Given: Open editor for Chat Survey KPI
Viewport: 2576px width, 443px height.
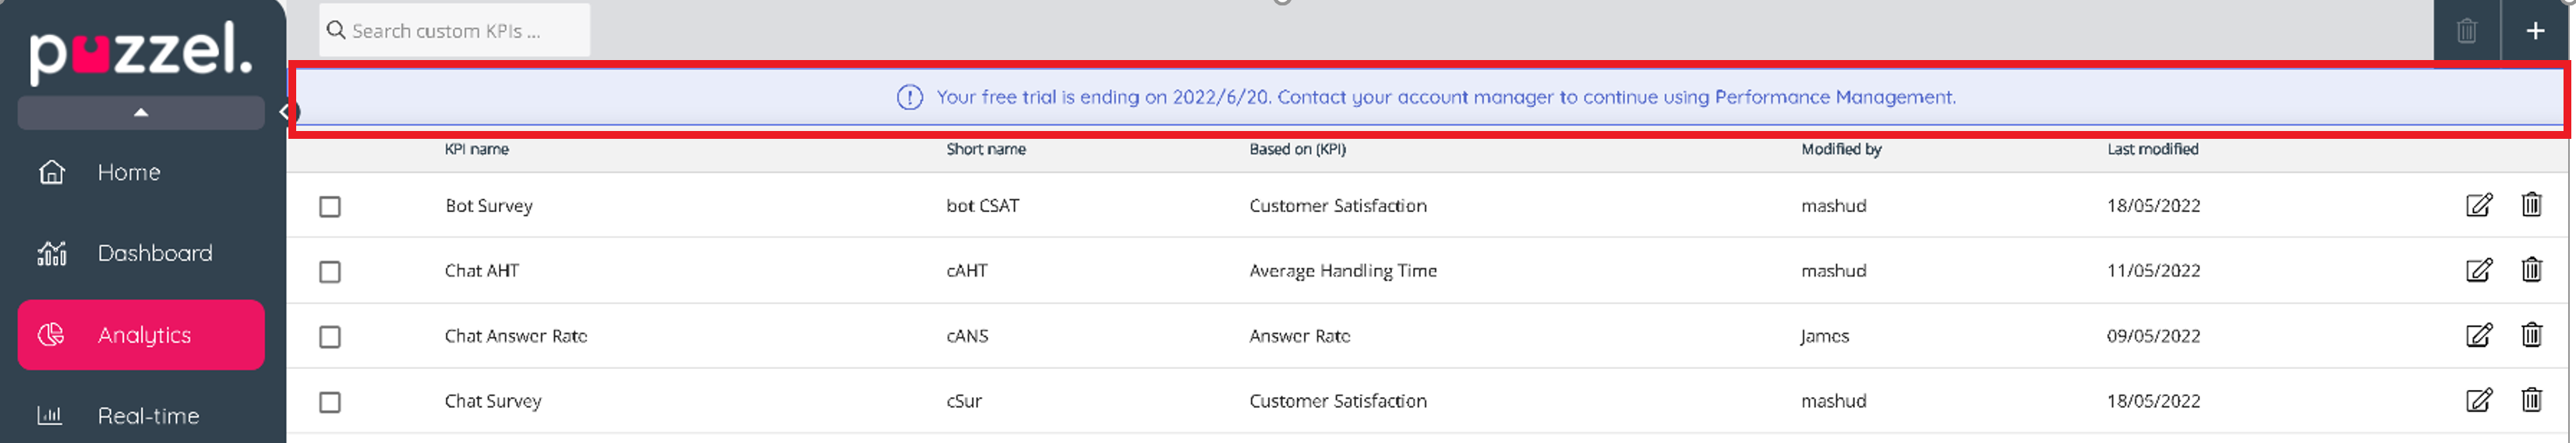Looking at the screenshot, I should click(2478, 400).
